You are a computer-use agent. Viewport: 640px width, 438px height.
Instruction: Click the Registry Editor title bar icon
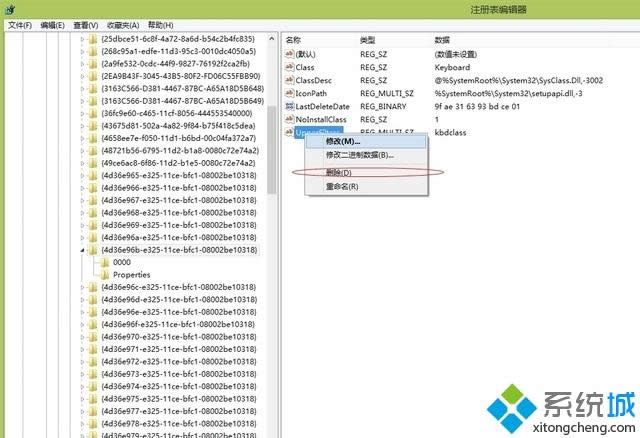(10, 9)
